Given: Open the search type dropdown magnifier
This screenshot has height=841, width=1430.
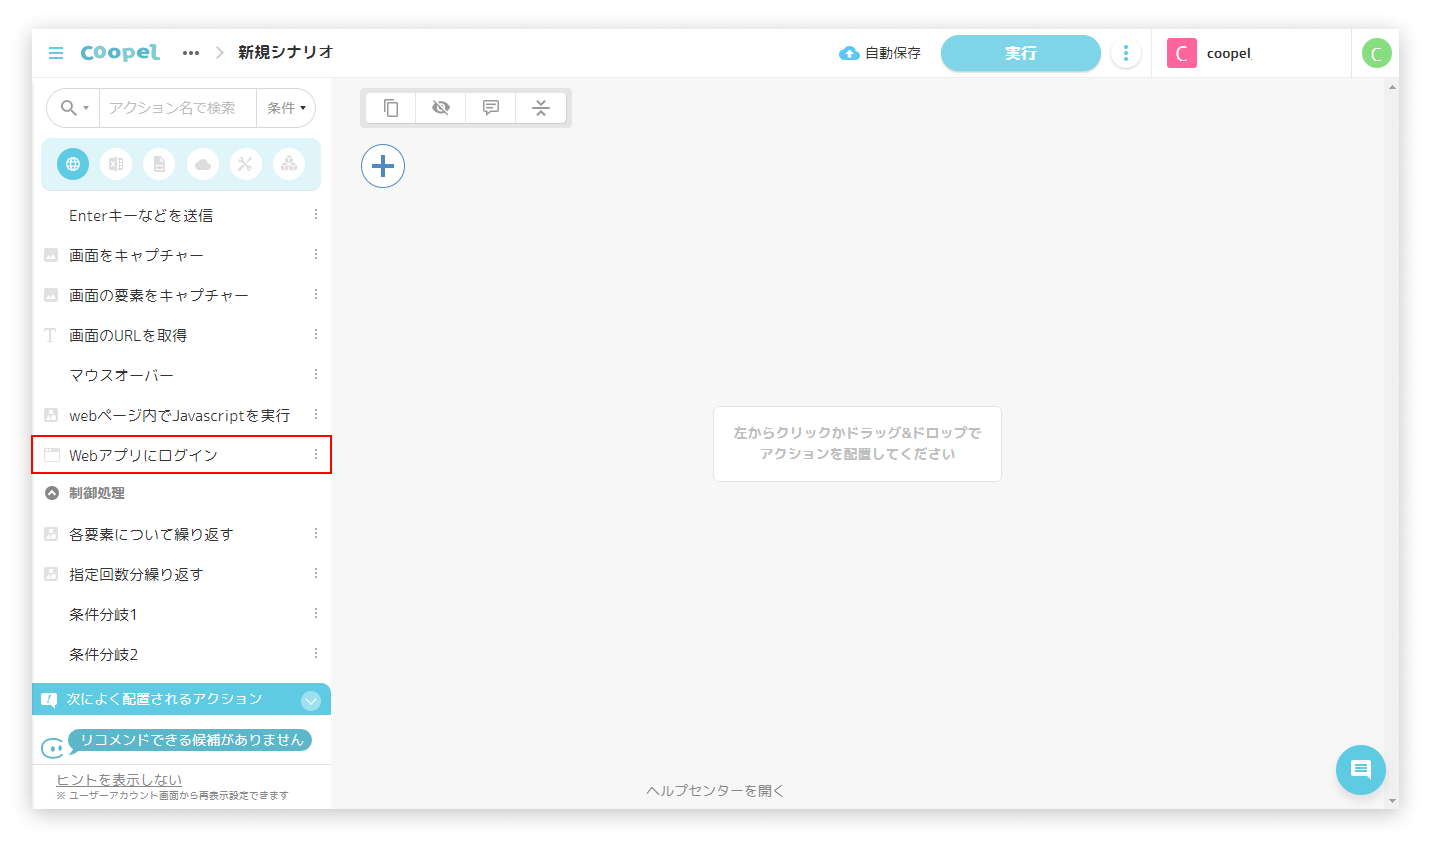Looking at the screenshot, I should click(x=74, y=107).
